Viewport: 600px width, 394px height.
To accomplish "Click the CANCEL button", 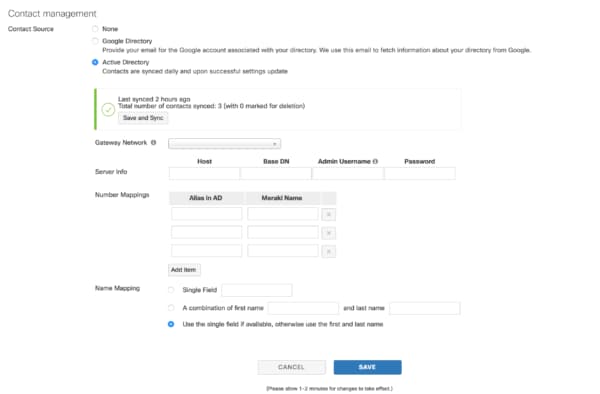I will tap(292, 367).
